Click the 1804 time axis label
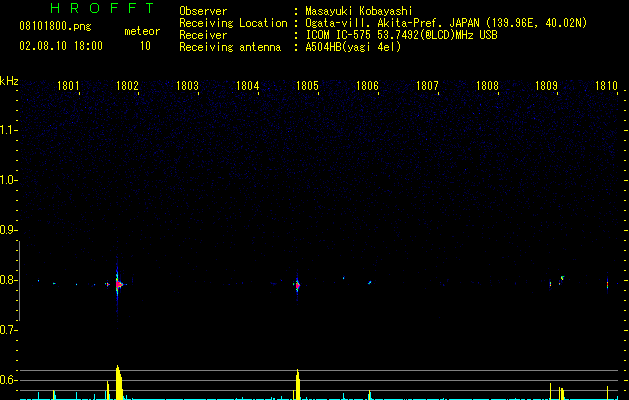This screenshot has height=400, width=629. click(248, 86)
